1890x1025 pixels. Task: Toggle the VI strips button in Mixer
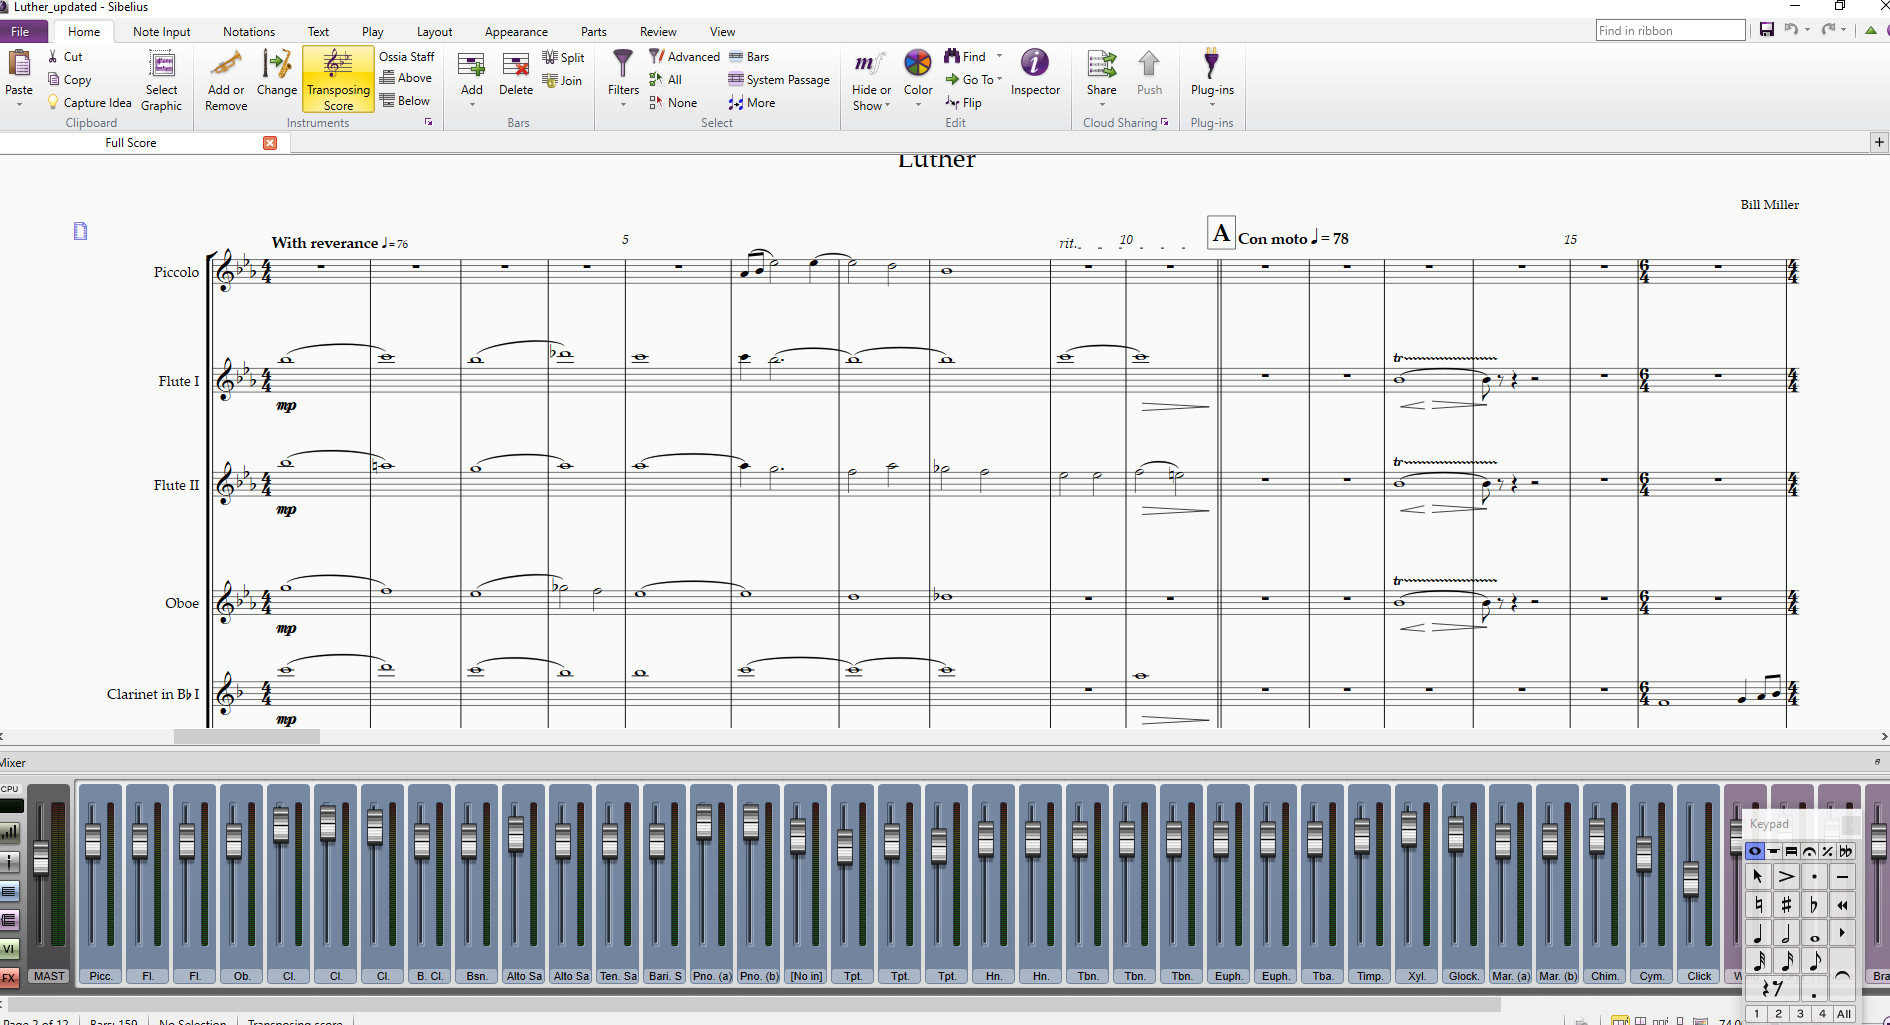9,949
